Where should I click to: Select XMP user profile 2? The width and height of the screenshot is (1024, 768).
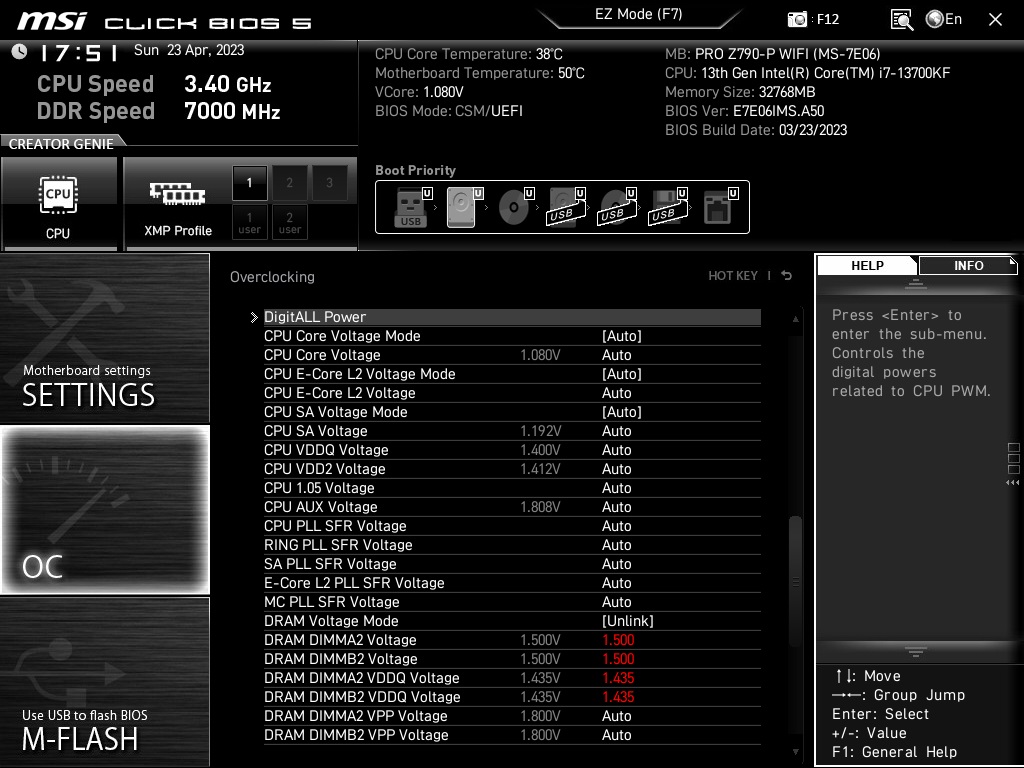click(289, 223)
